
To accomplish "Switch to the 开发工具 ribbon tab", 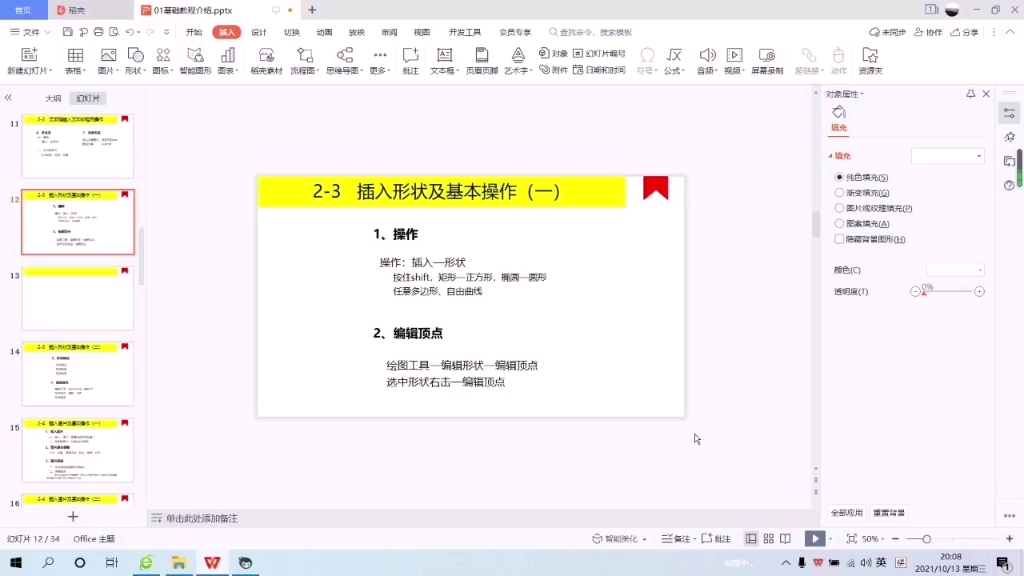I will pos(464,31).
